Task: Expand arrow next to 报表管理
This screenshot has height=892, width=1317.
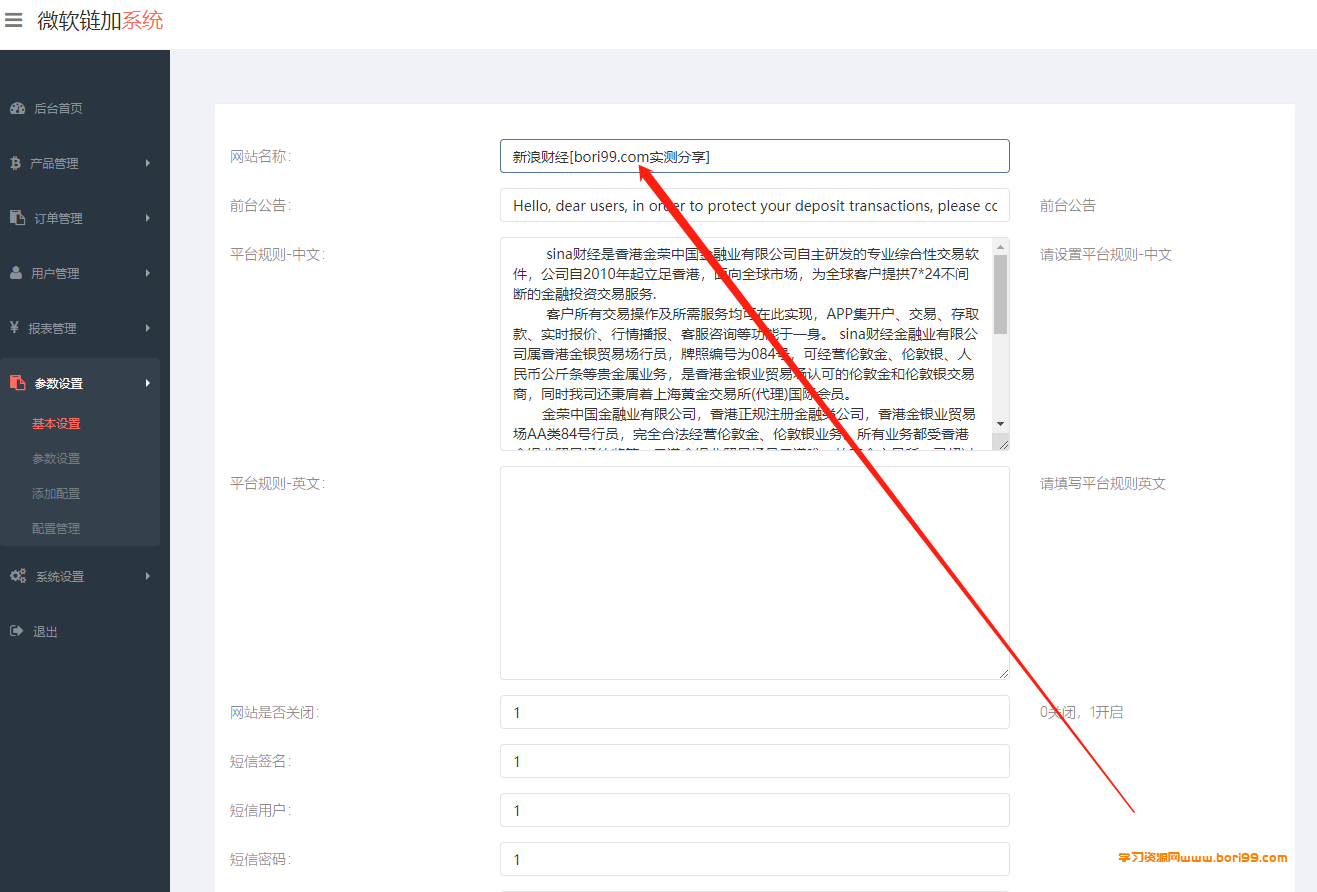Action: 148,328
